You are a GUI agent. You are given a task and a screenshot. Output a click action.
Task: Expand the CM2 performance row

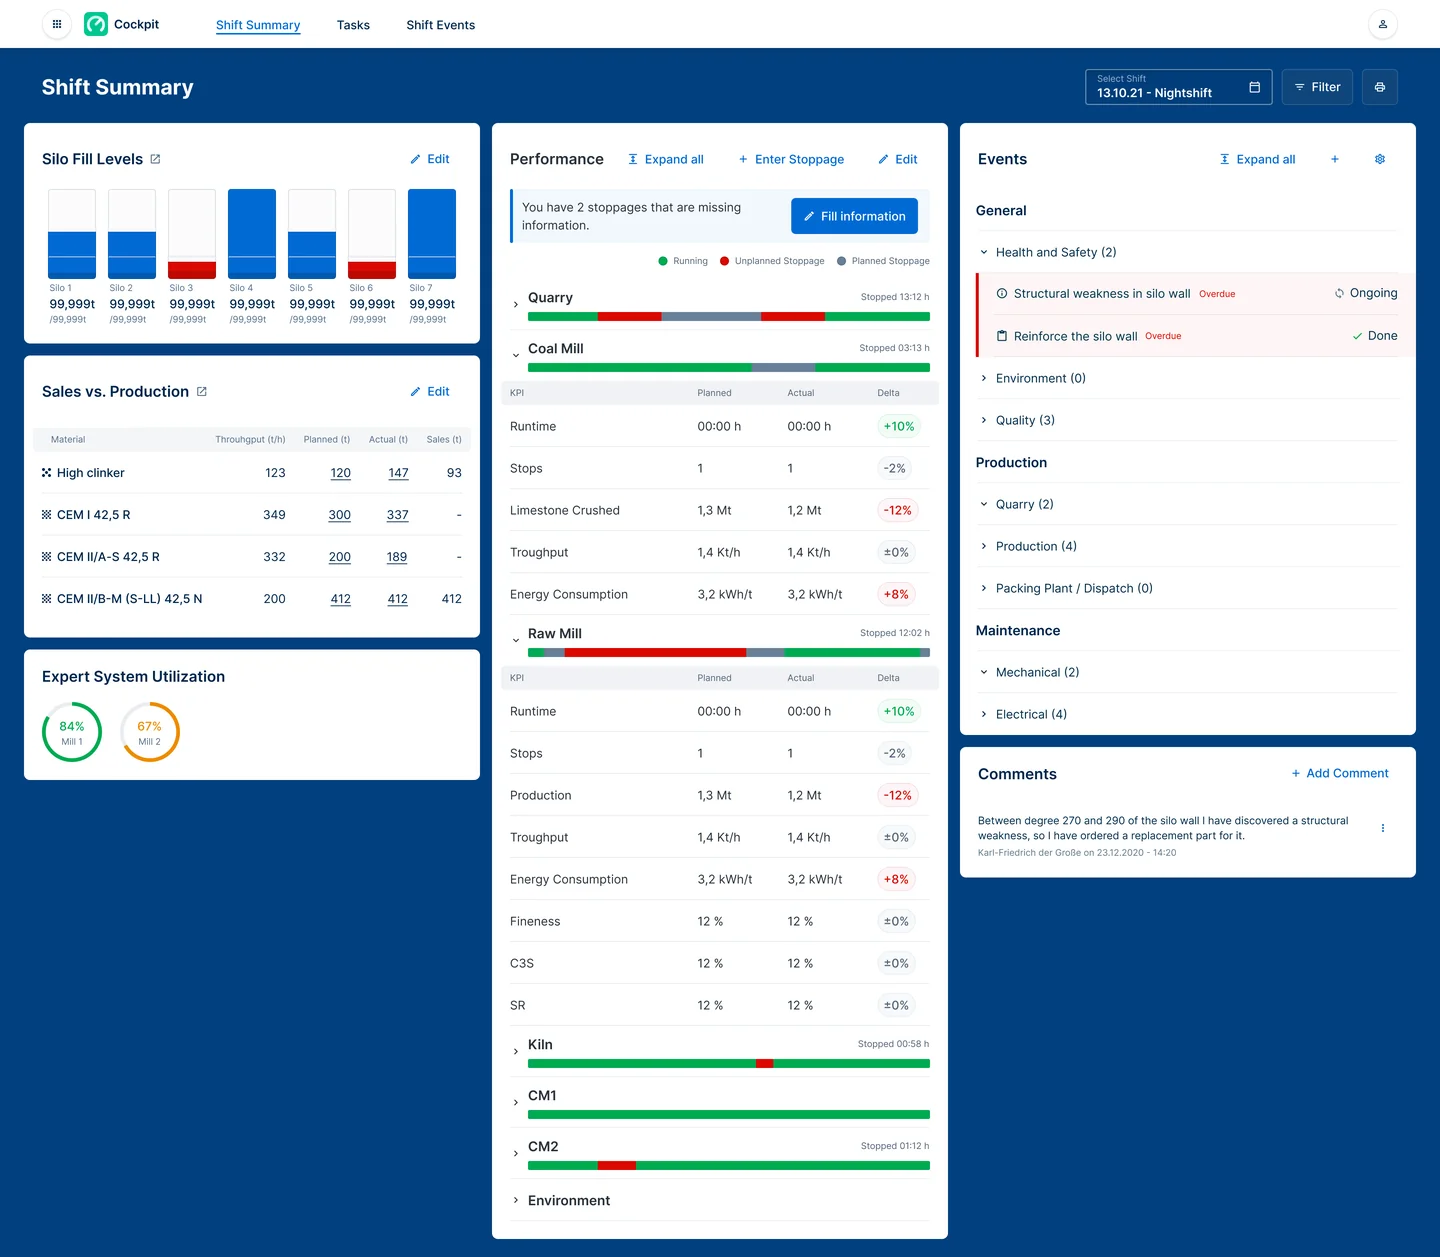coord(516,1154)
